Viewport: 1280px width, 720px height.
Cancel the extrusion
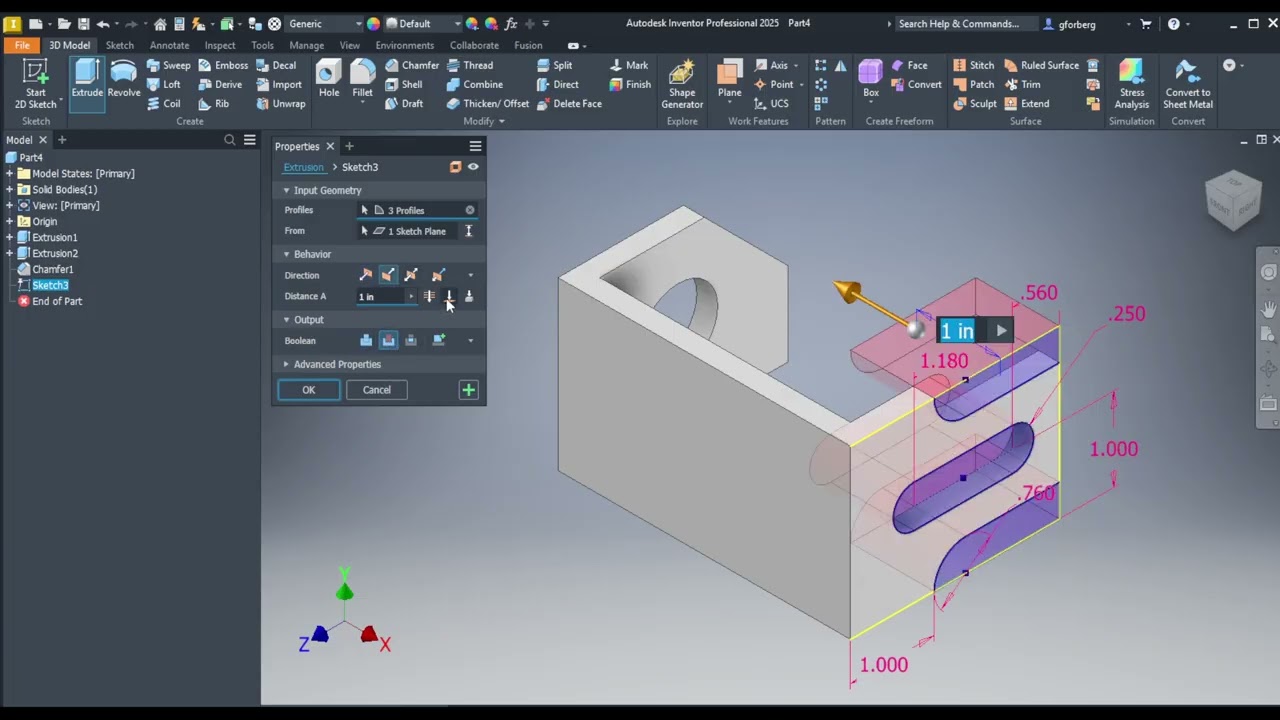(x=377, y=390)
